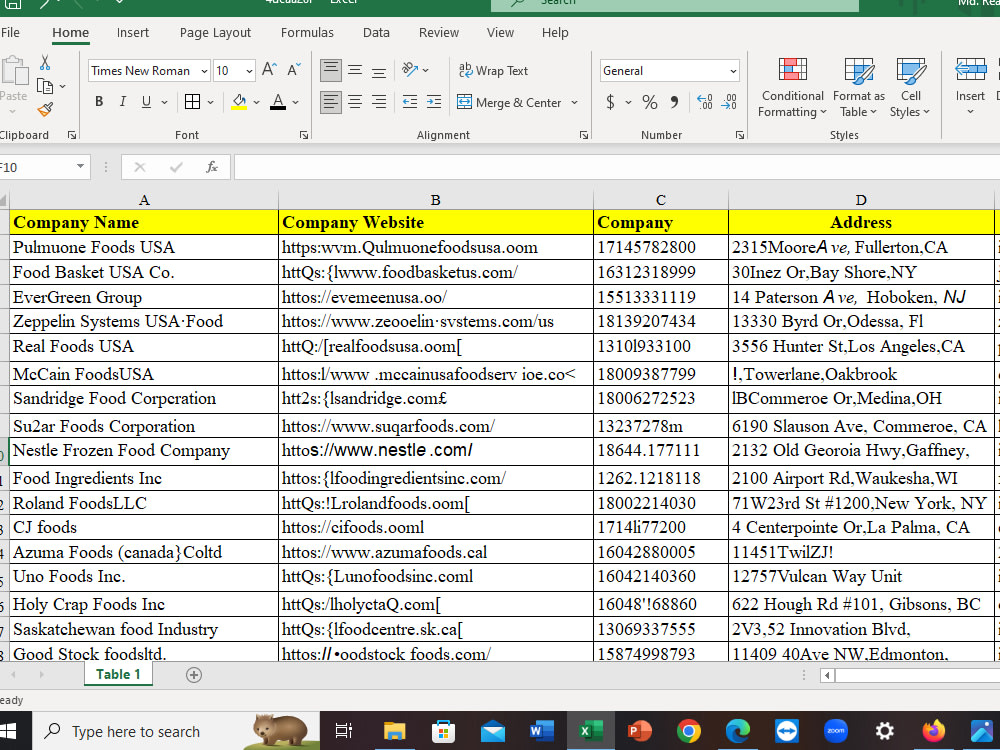Expand underline style dropdown arrow
Screen dimensions: 1000x750
pyautogui.click(x=165, y=102)
